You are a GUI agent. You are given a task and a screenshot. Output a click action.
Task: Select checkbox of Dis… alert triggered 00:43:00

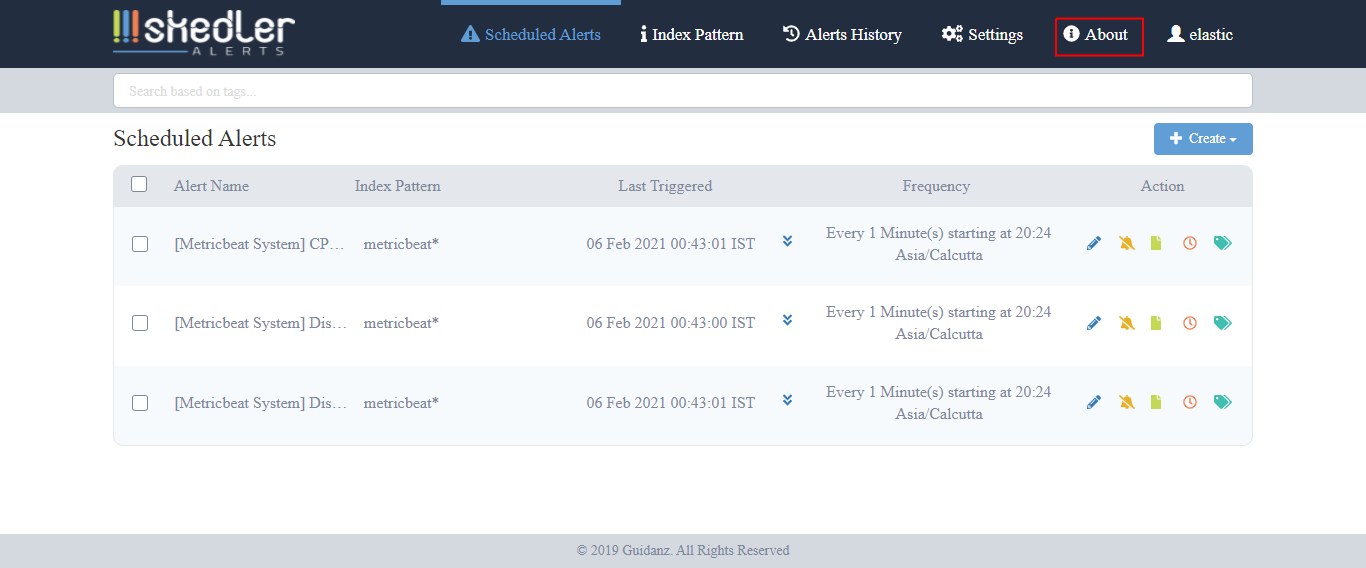click(140, 323)
